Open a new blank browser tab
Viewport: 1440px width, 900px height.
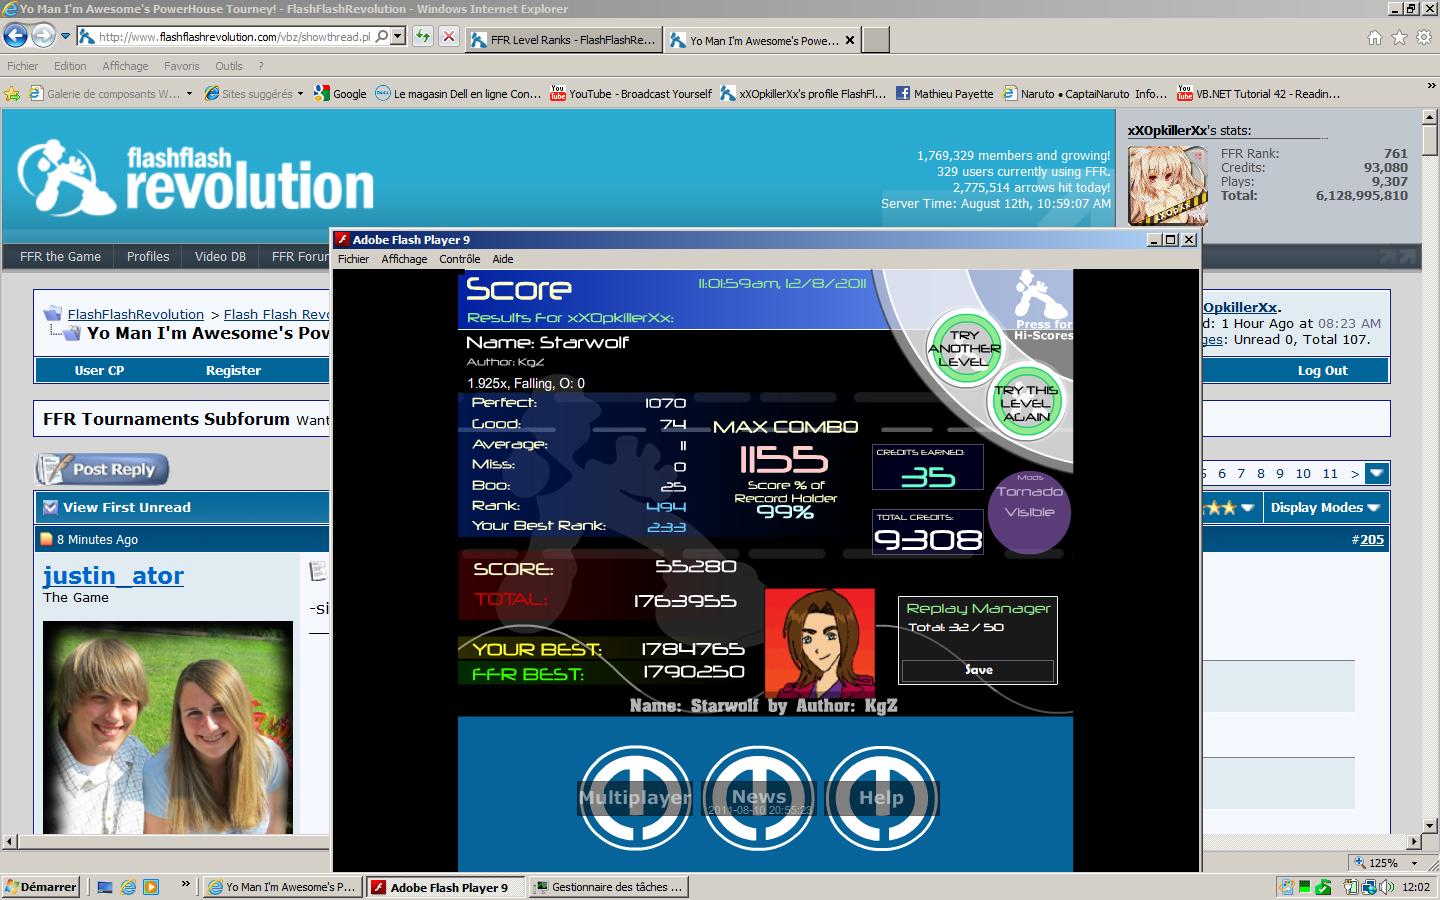click(x=875, y=40)
